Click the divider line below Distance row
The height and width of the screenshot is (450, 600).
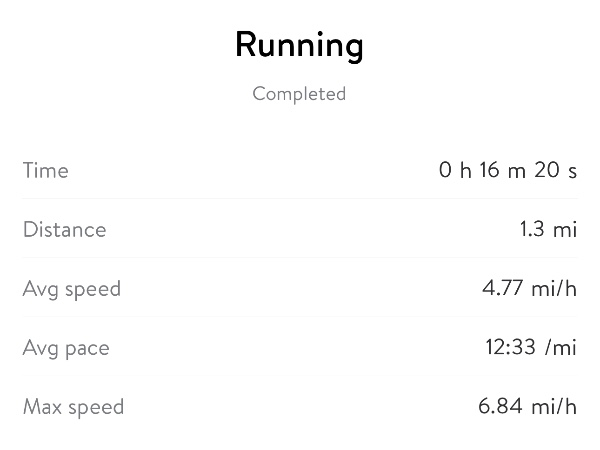(x=300, y=258)
